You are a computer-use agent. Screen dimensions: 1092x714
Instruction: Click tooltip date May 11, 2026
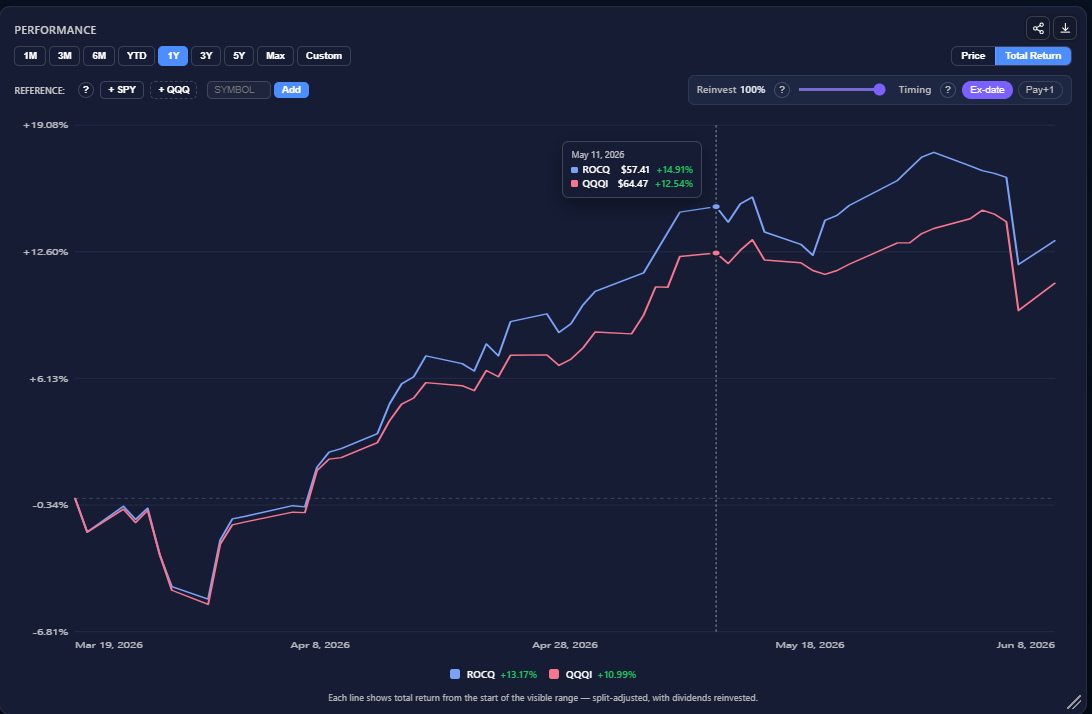pos(598,155)
